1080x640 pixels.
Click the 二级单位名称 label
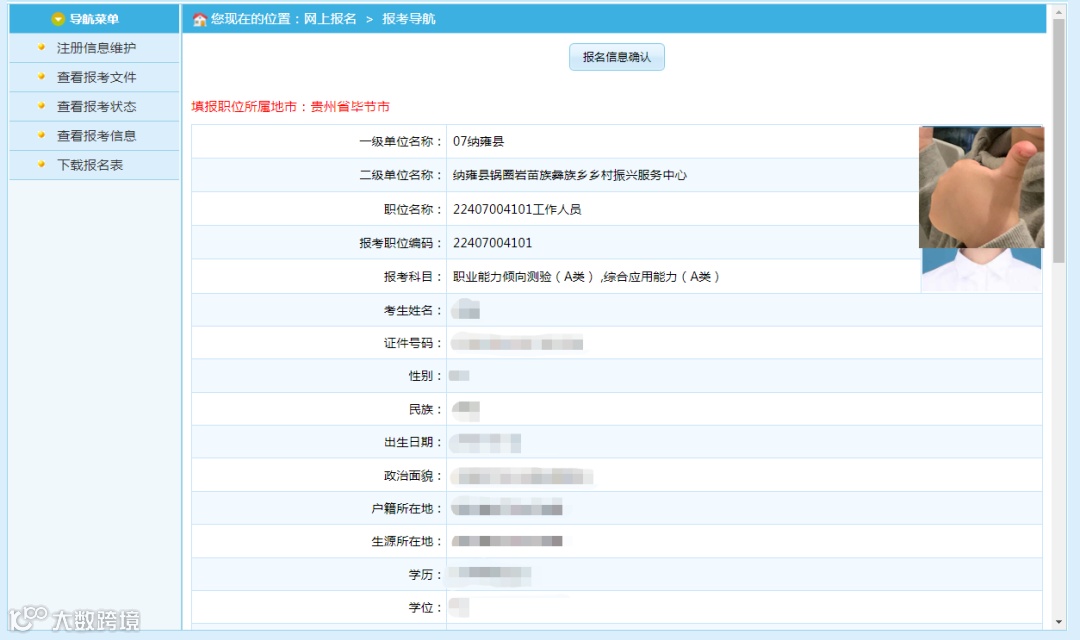point(400,176)
